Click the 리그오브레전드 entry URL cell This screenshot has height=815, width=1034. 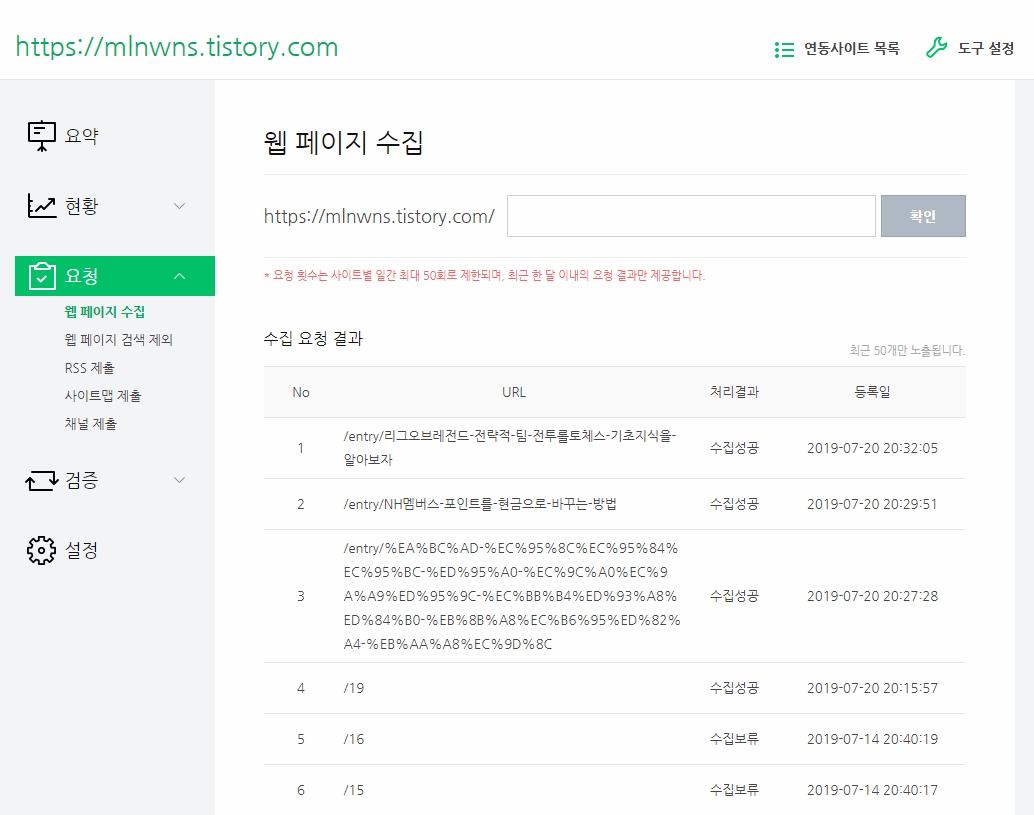[510, 448]
